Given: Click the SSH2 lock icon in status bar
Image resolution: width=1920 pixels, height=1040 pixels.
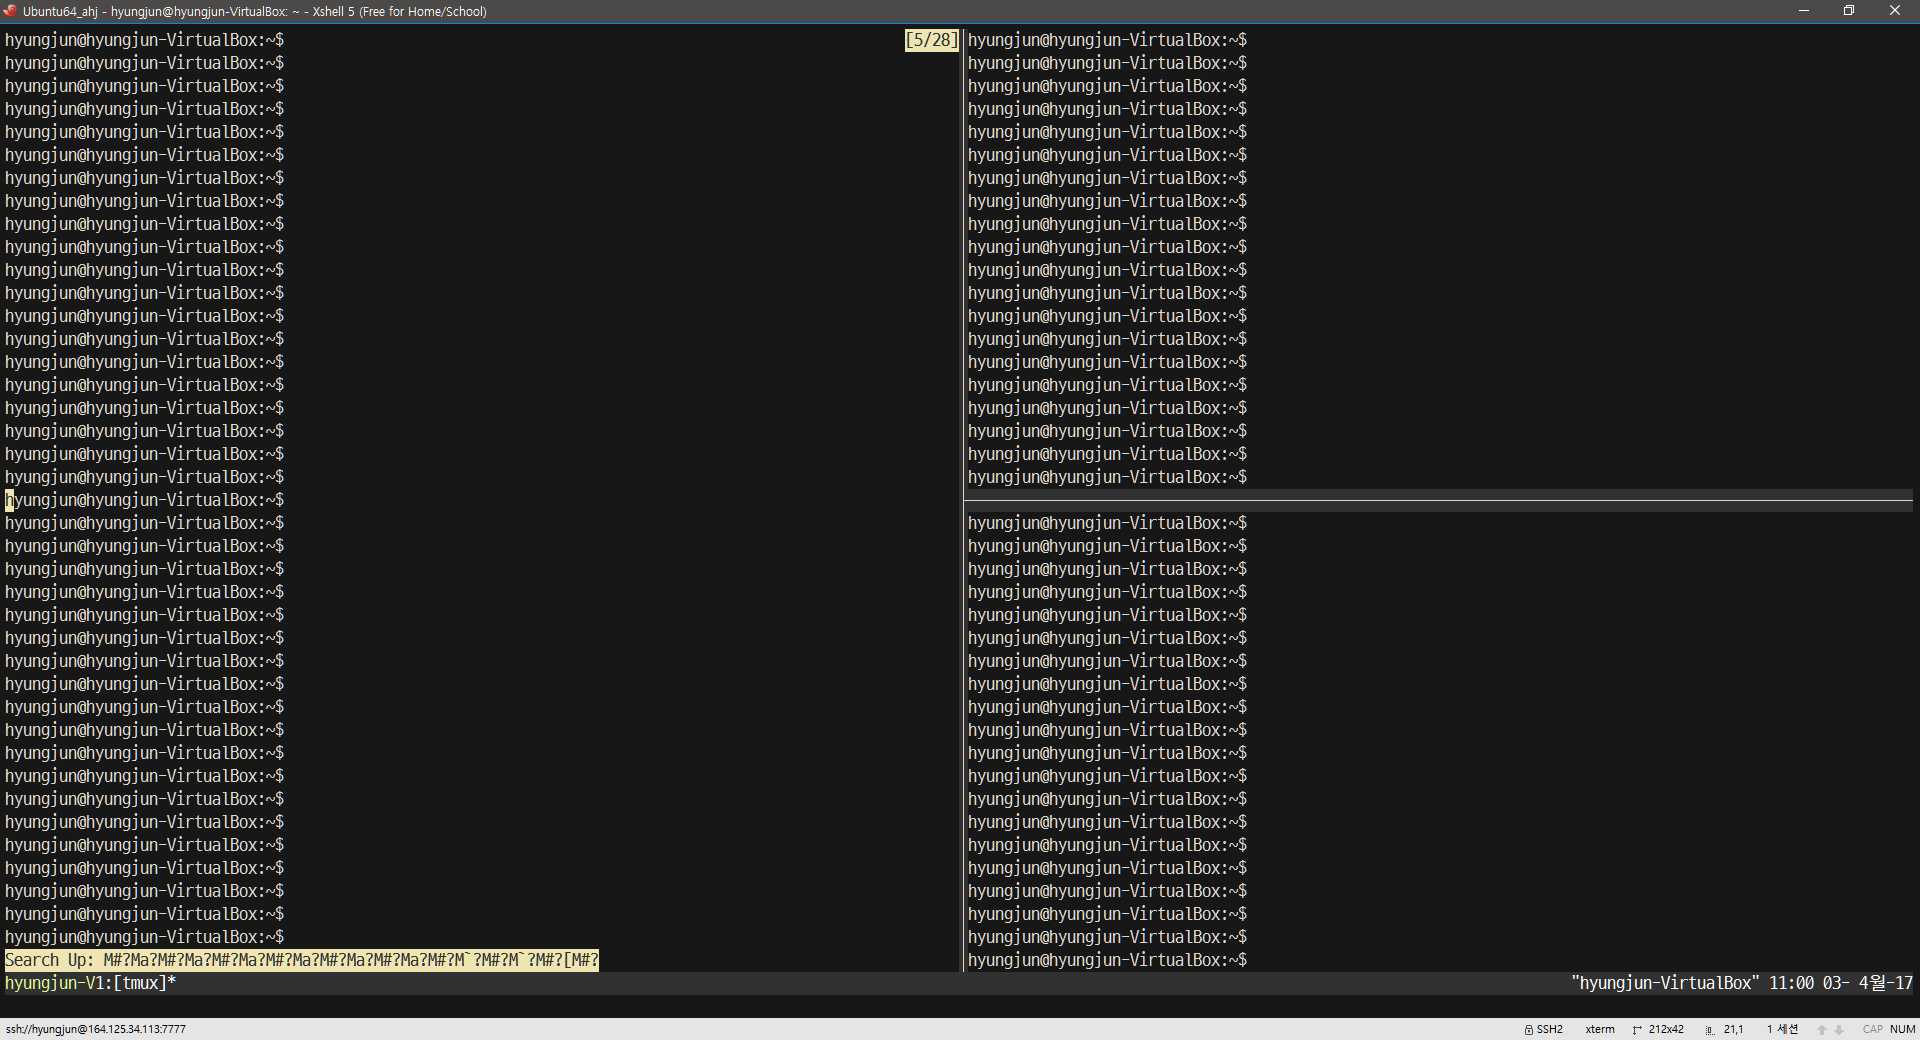Looking at the screenshot, I should [x=1530, y=1029].
